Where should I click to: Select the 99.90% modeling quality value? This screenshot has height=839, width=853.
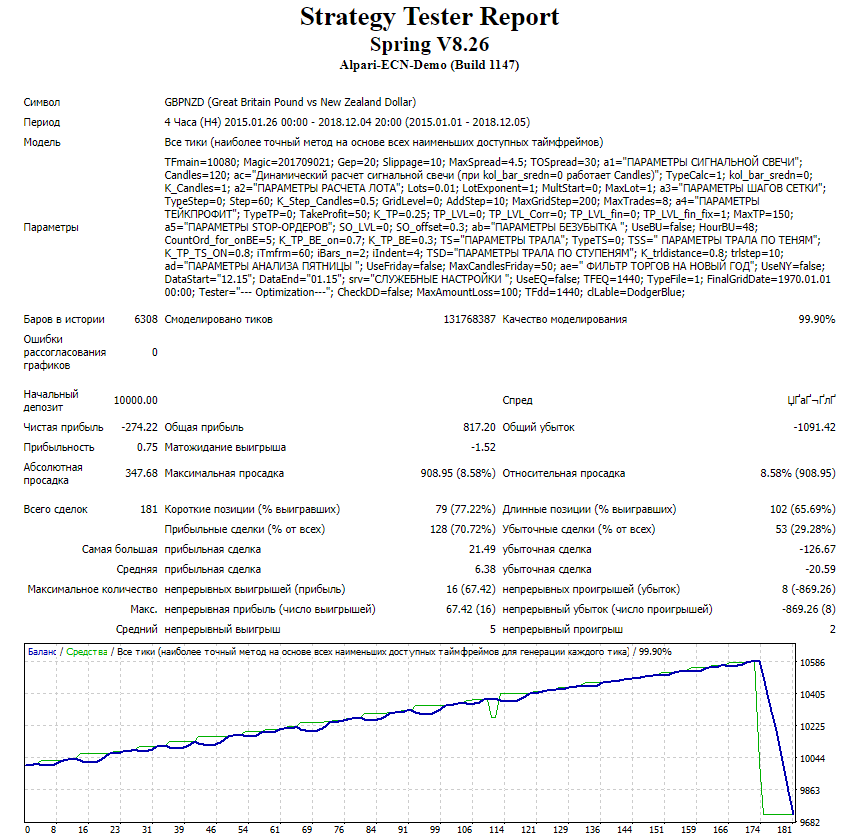[817, 319]
